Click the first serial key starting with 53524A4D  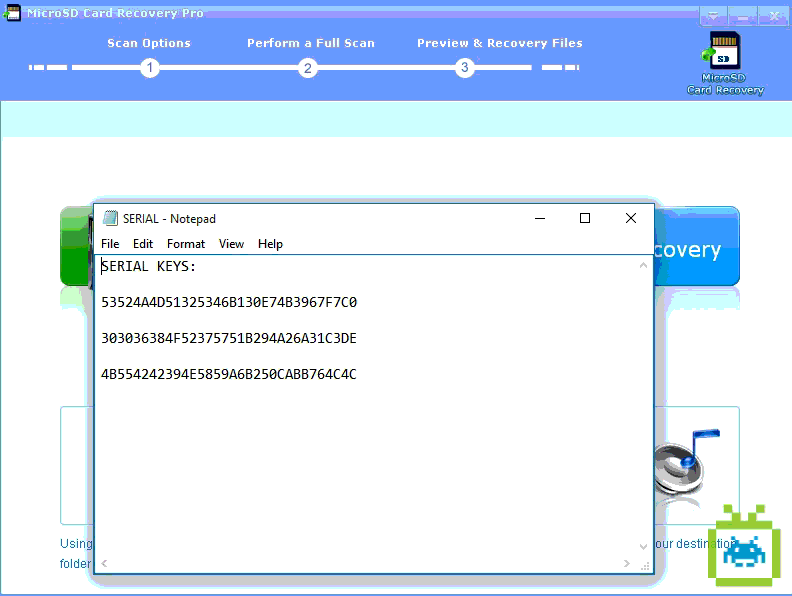tap(229, 302)
